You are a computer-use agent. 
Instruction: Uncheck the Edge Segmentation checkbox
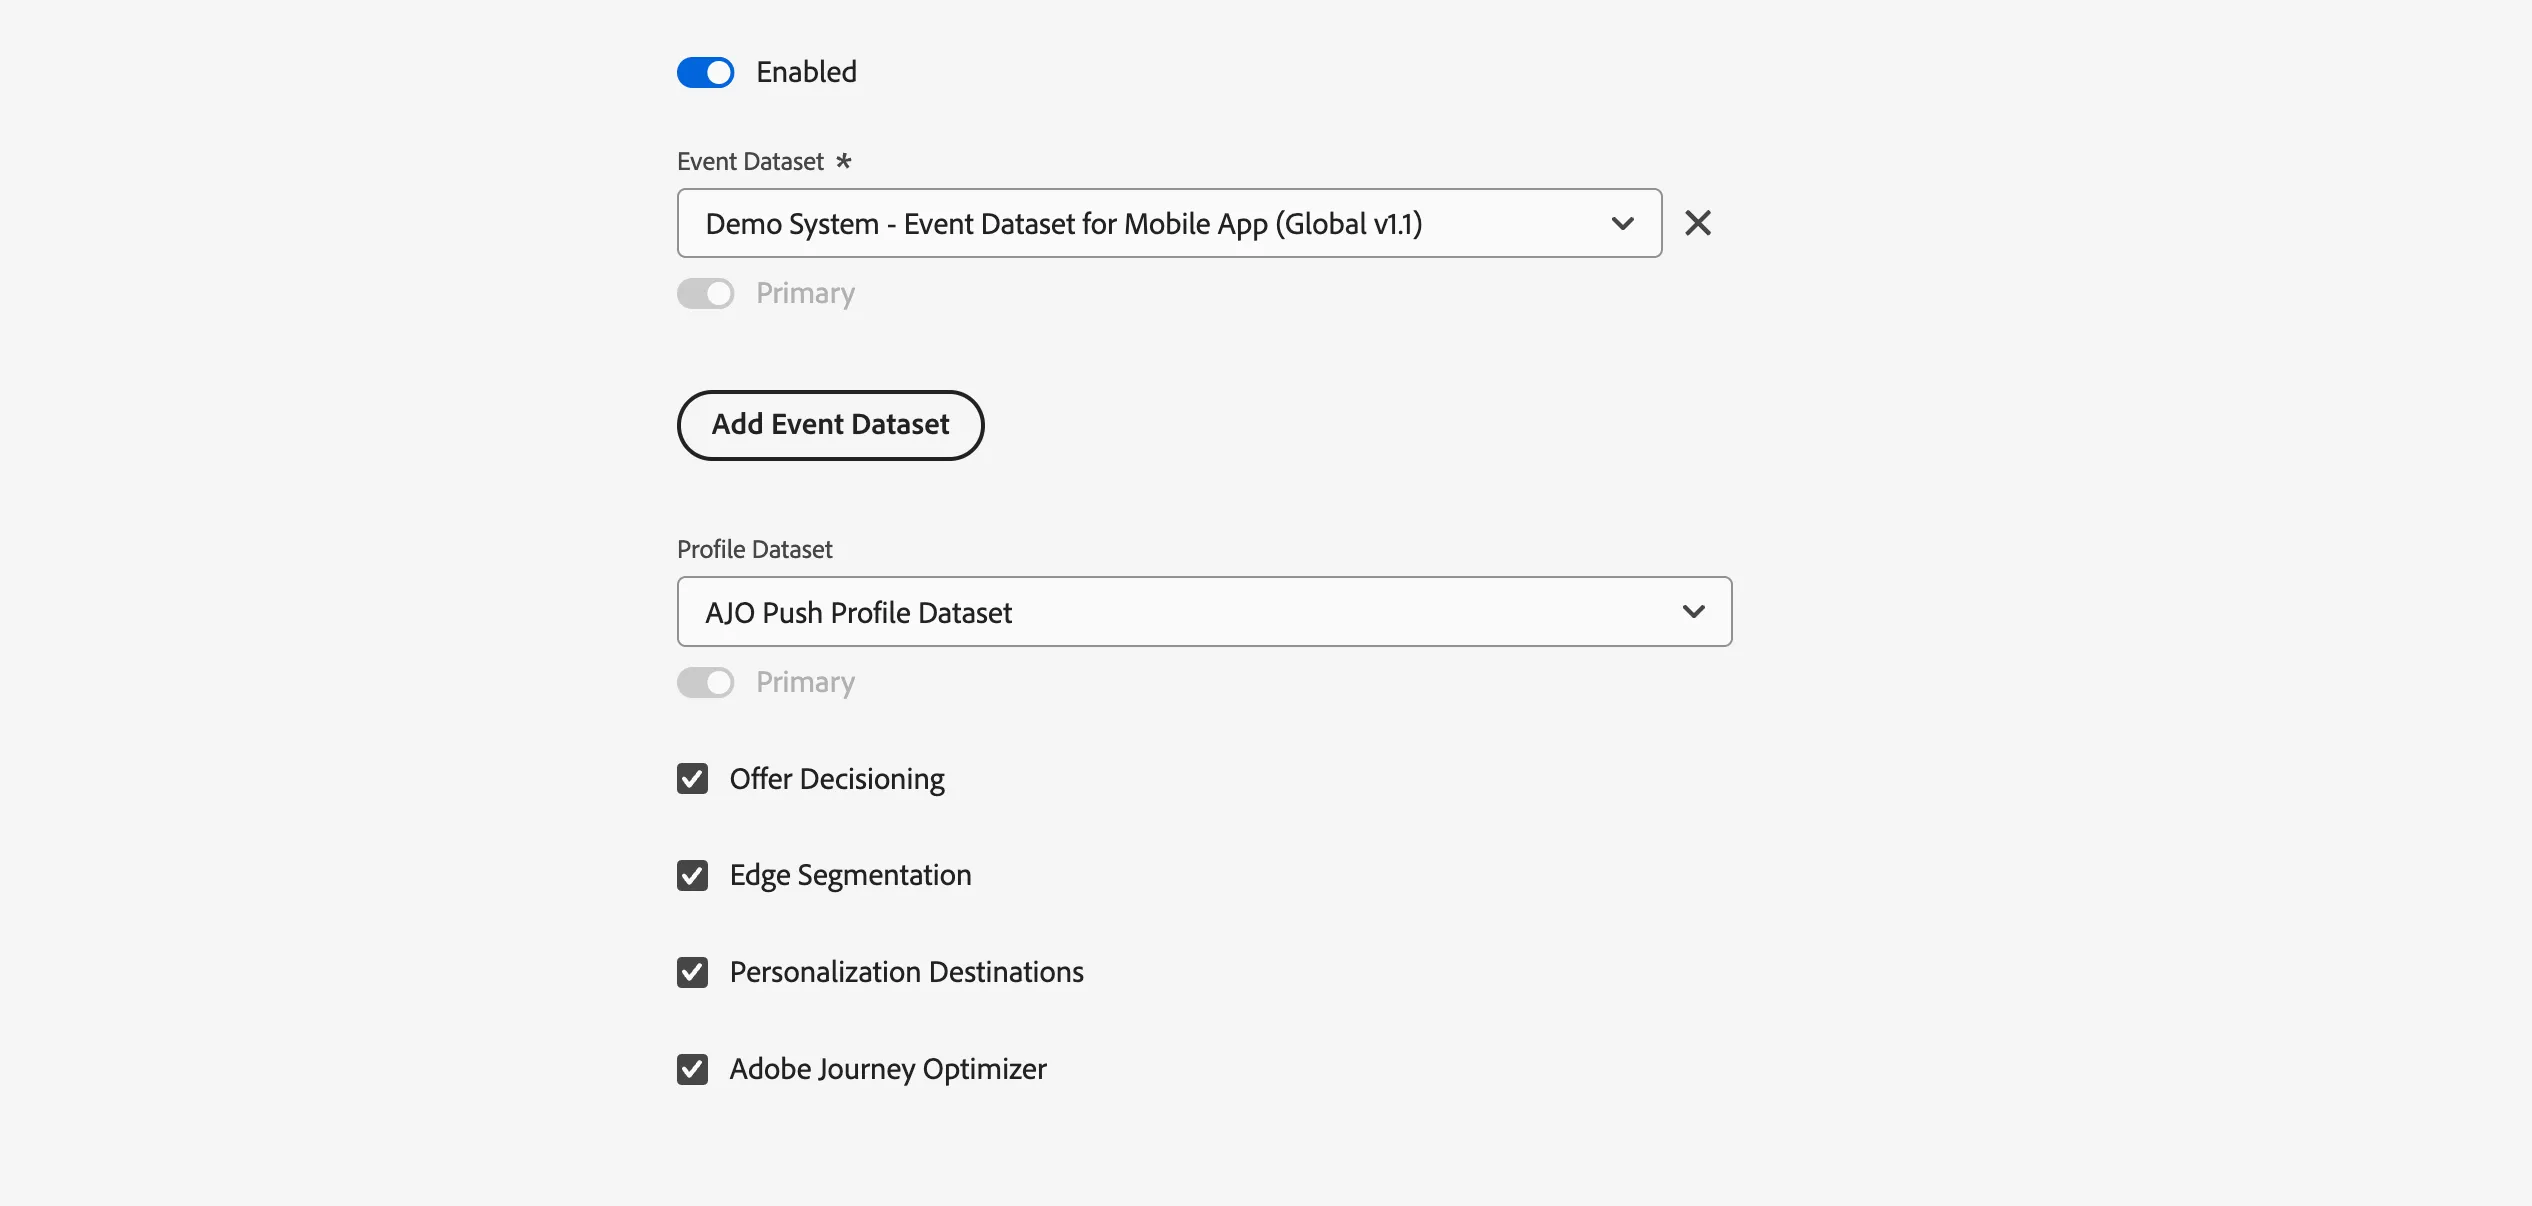point(692,875)
